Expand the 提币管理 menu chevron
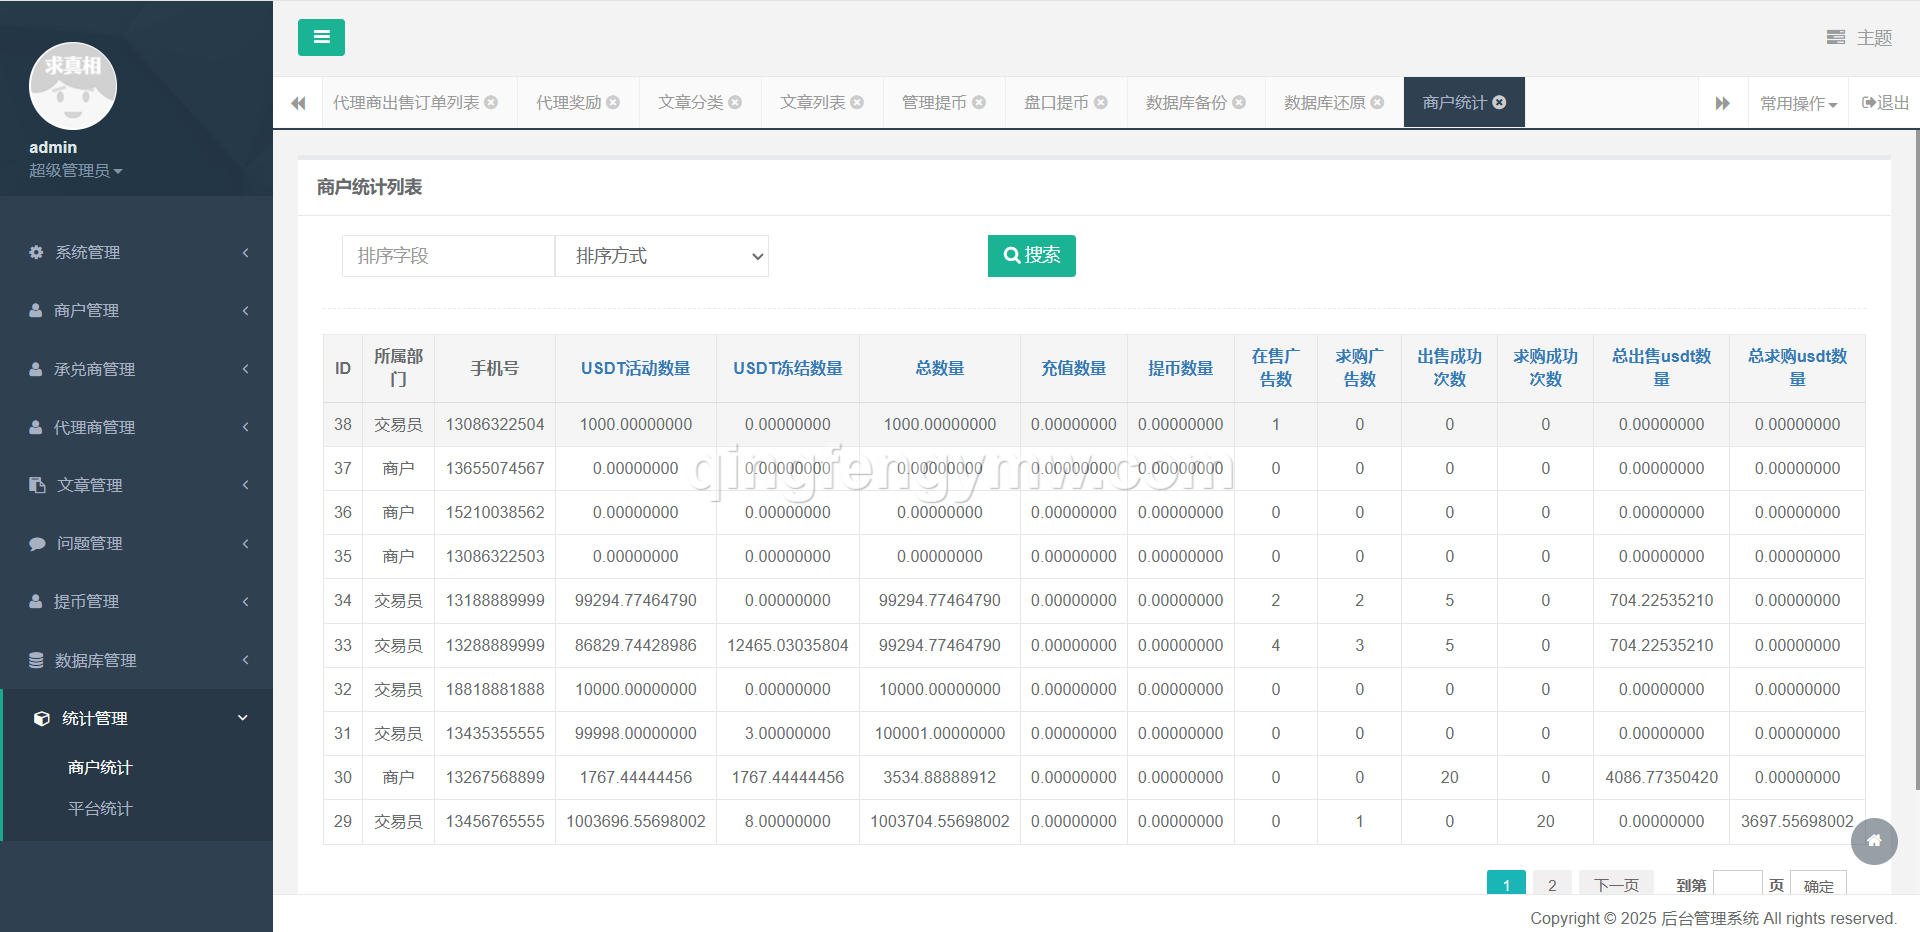The image size is (1920, 932). [245, 601]
